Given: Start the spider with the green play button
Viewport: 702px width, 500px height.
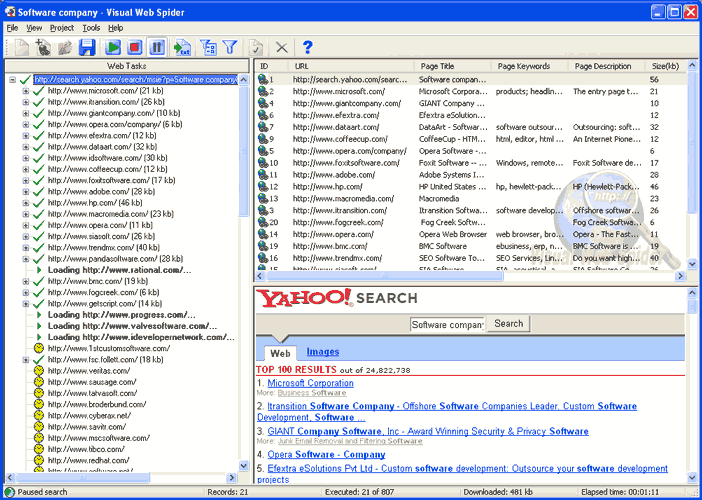Looking at the screenshot, I should pyautogui.click(x=113, y=47).
